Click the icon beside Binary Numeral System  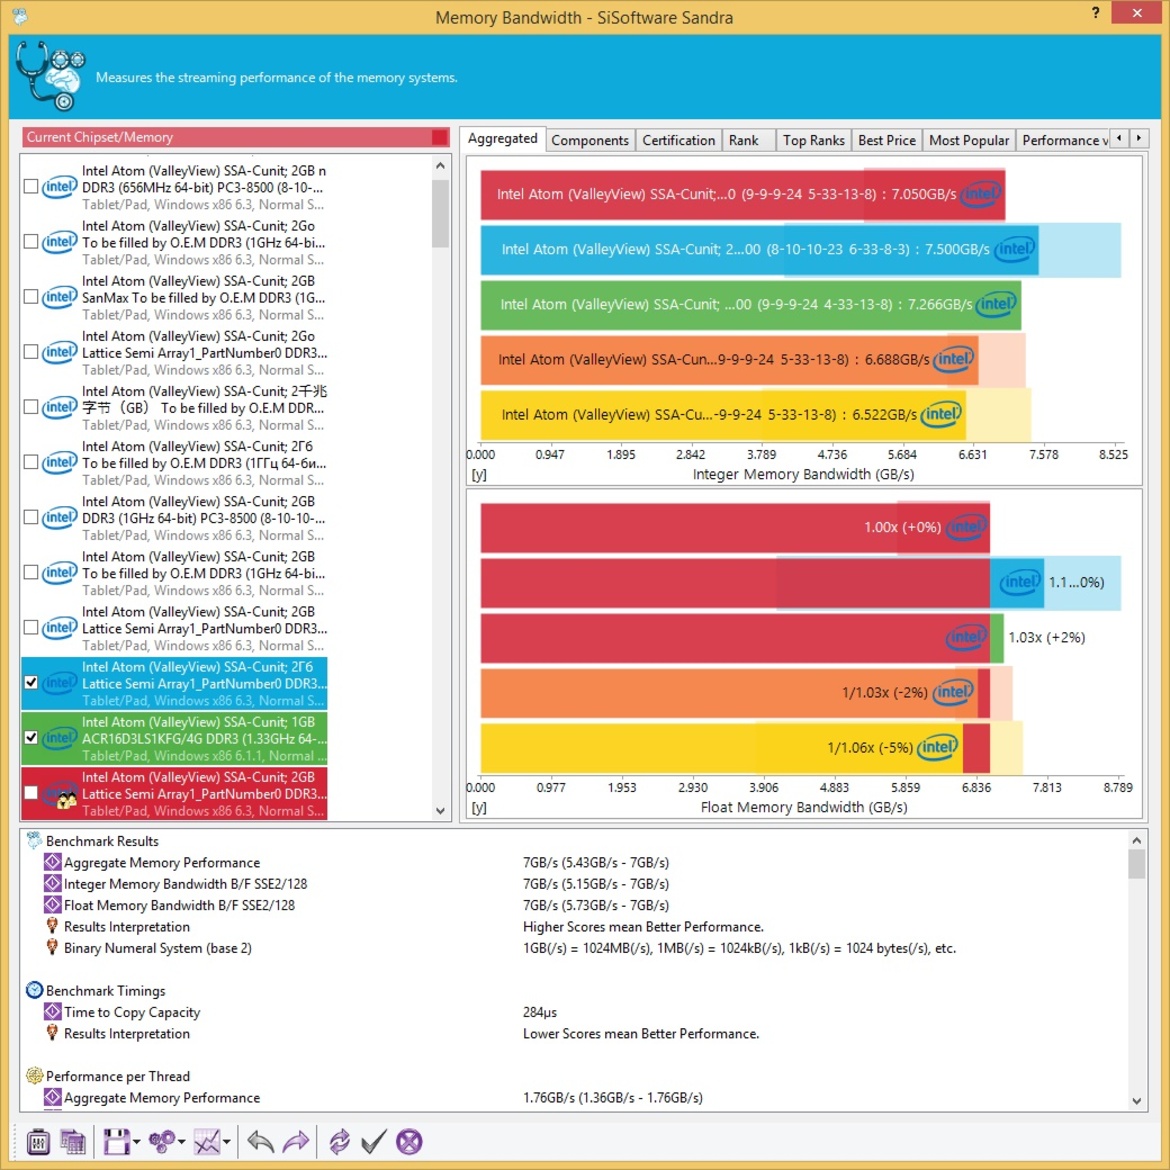(52, 948)
